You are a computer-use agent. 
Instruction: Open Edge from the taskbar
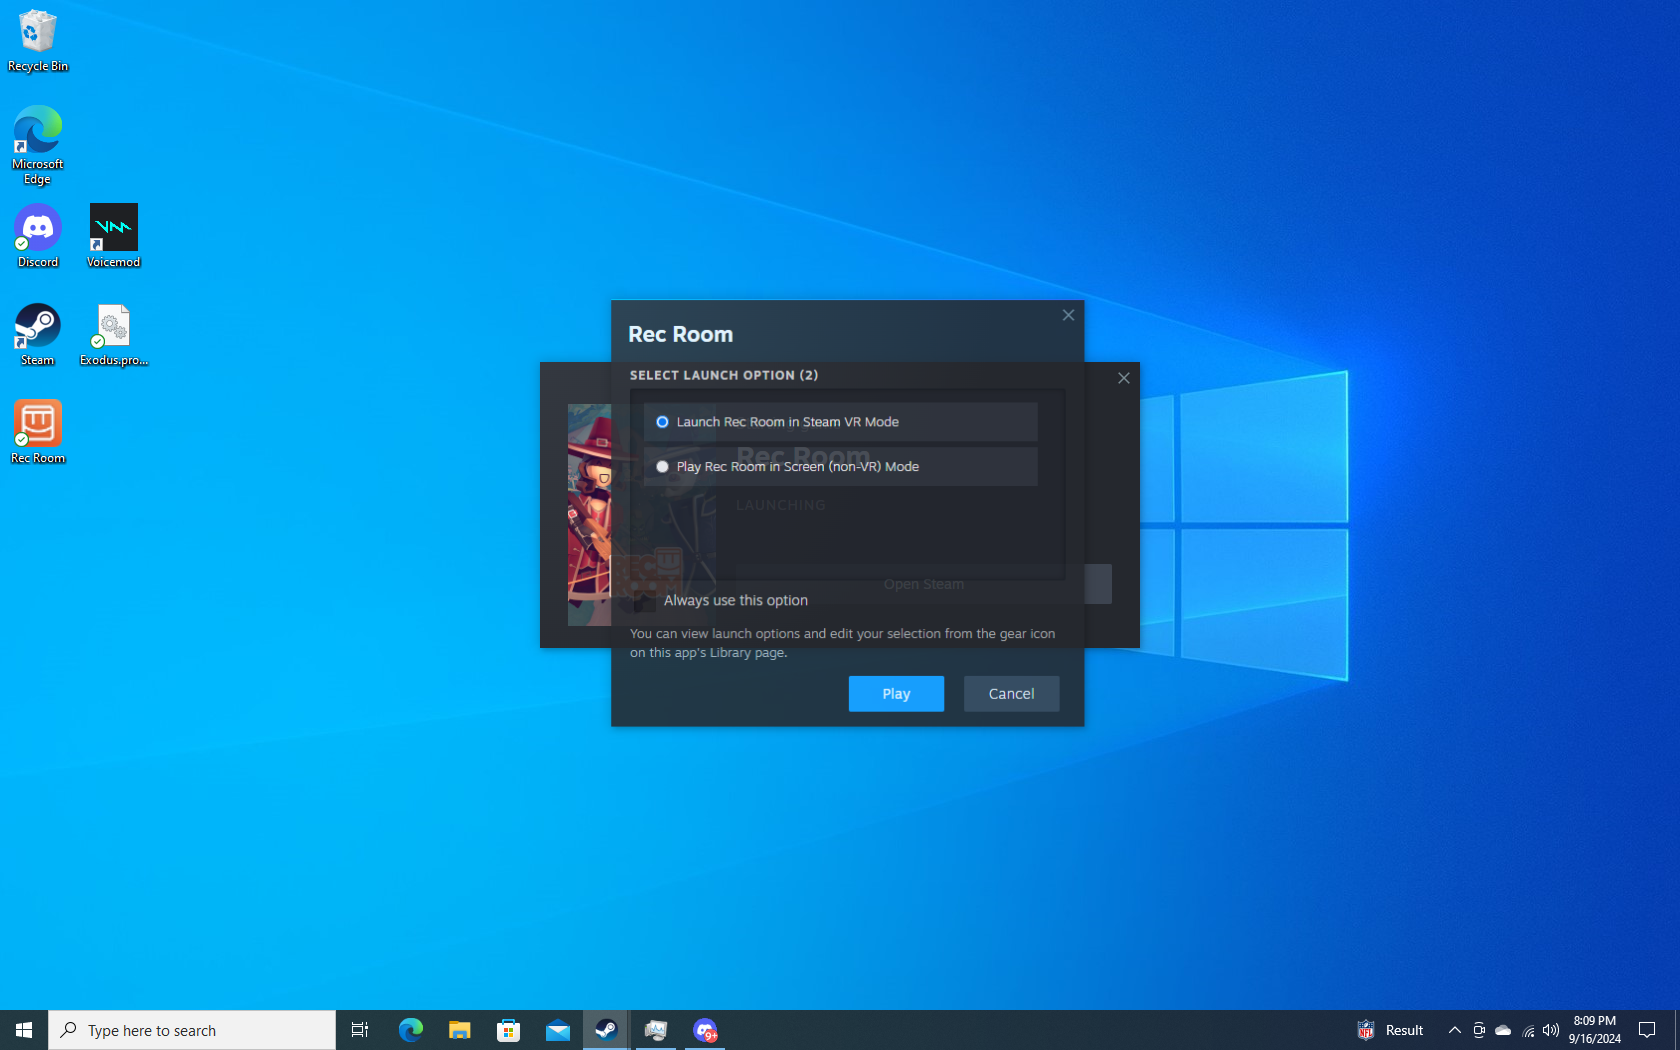(x=410, y=1030)
